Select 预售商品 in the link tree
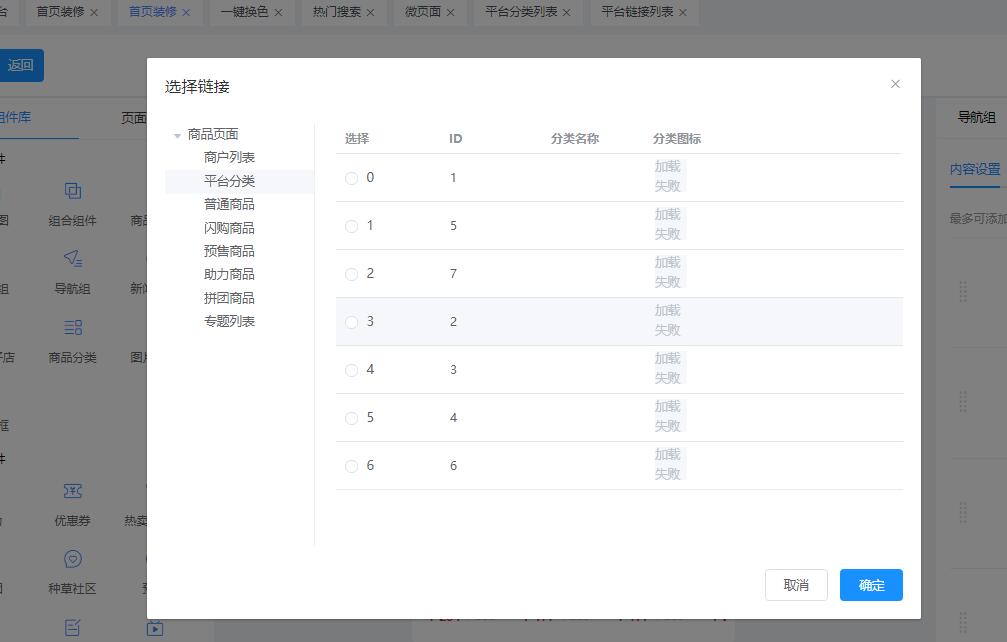The height and width of the screenshot is (642, 1007). (x=229, y=251)
